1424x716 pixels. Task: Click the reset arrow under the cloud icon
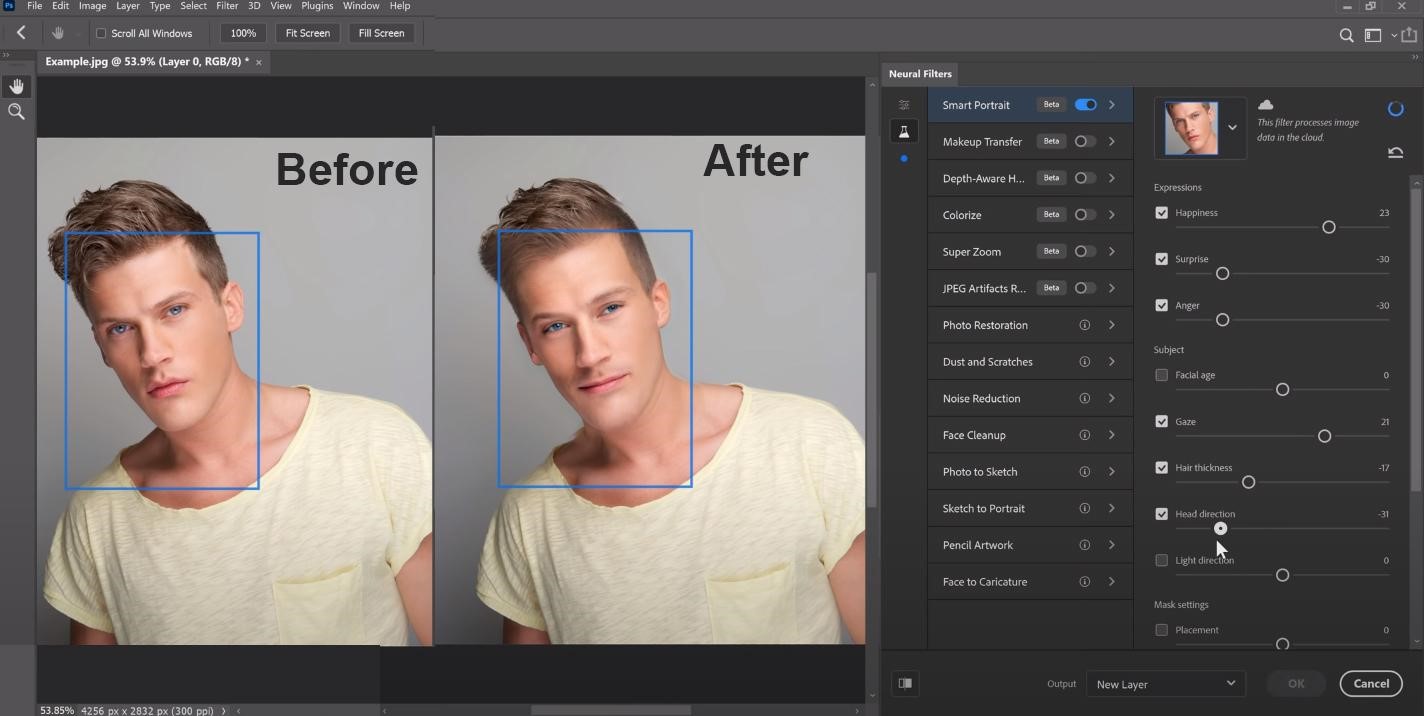[1395, 152]
